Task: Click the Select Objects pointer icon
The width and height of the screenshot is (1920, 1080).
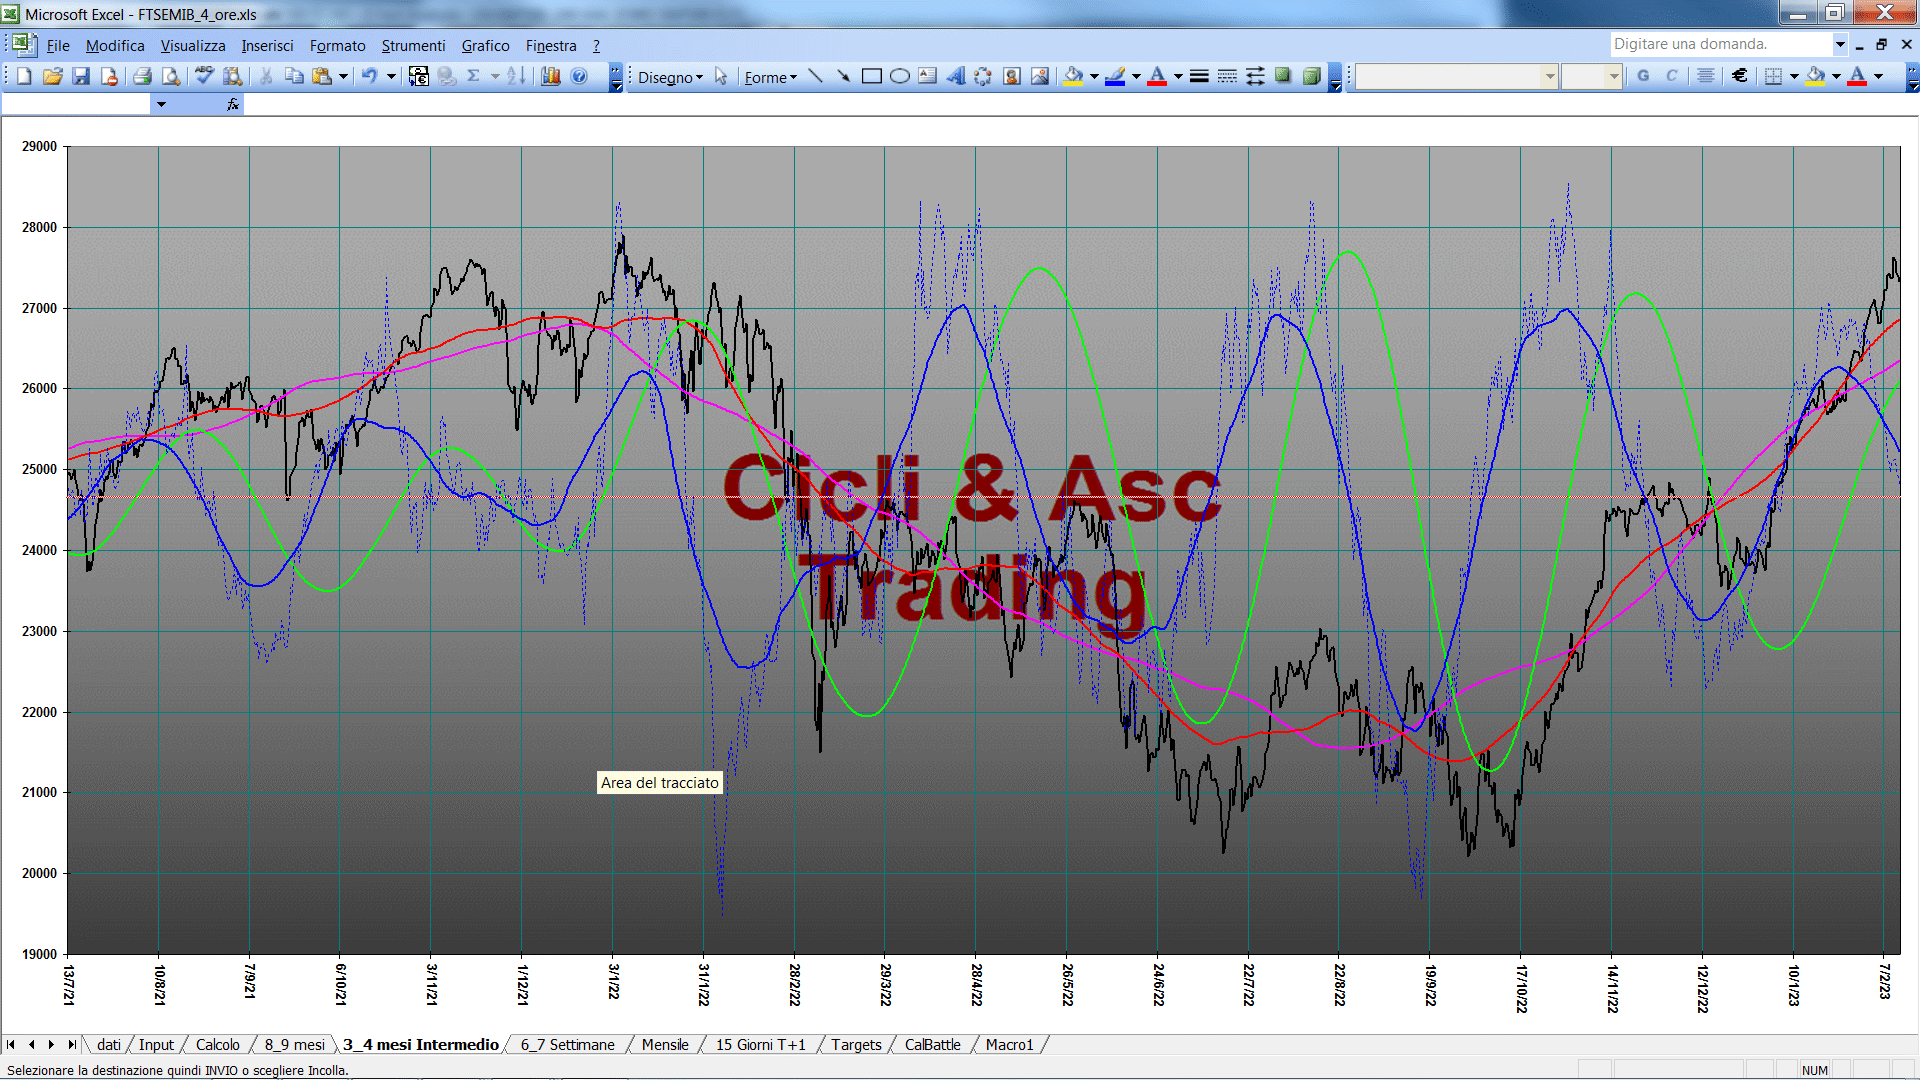Action: [x=721, y=76]
